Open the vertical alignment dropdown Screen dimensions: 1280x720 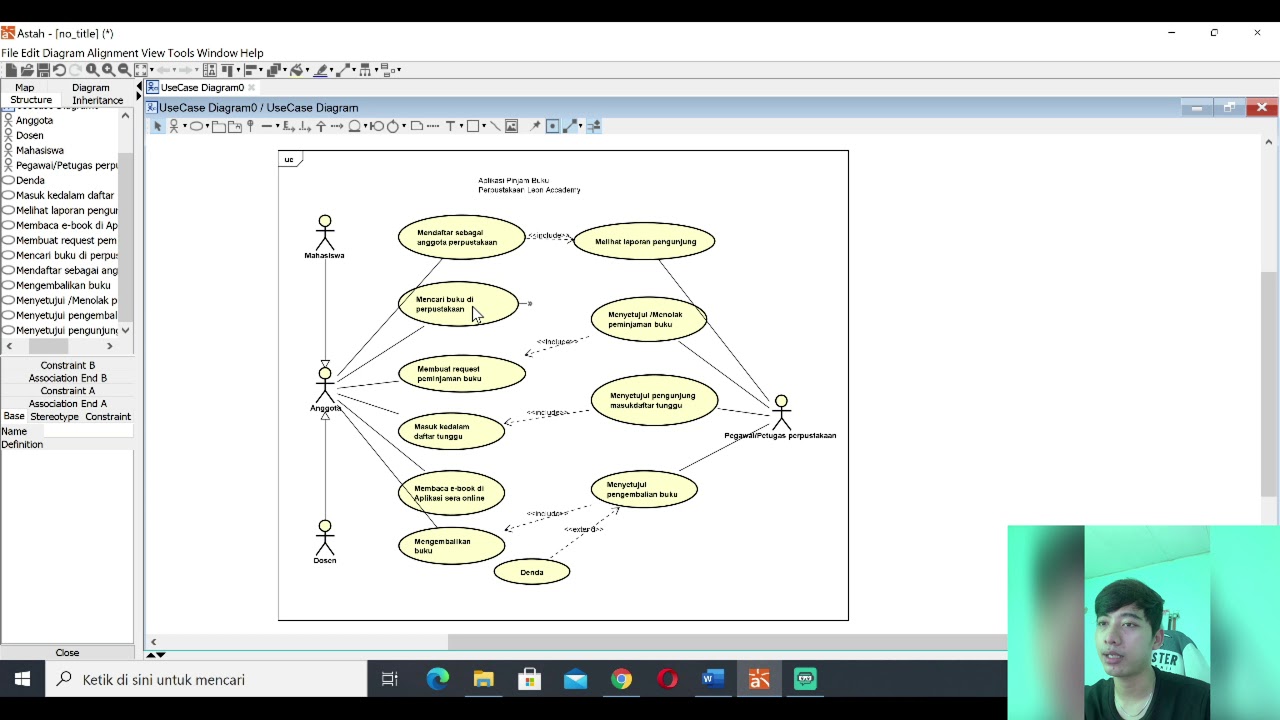(x=238, y=70)
